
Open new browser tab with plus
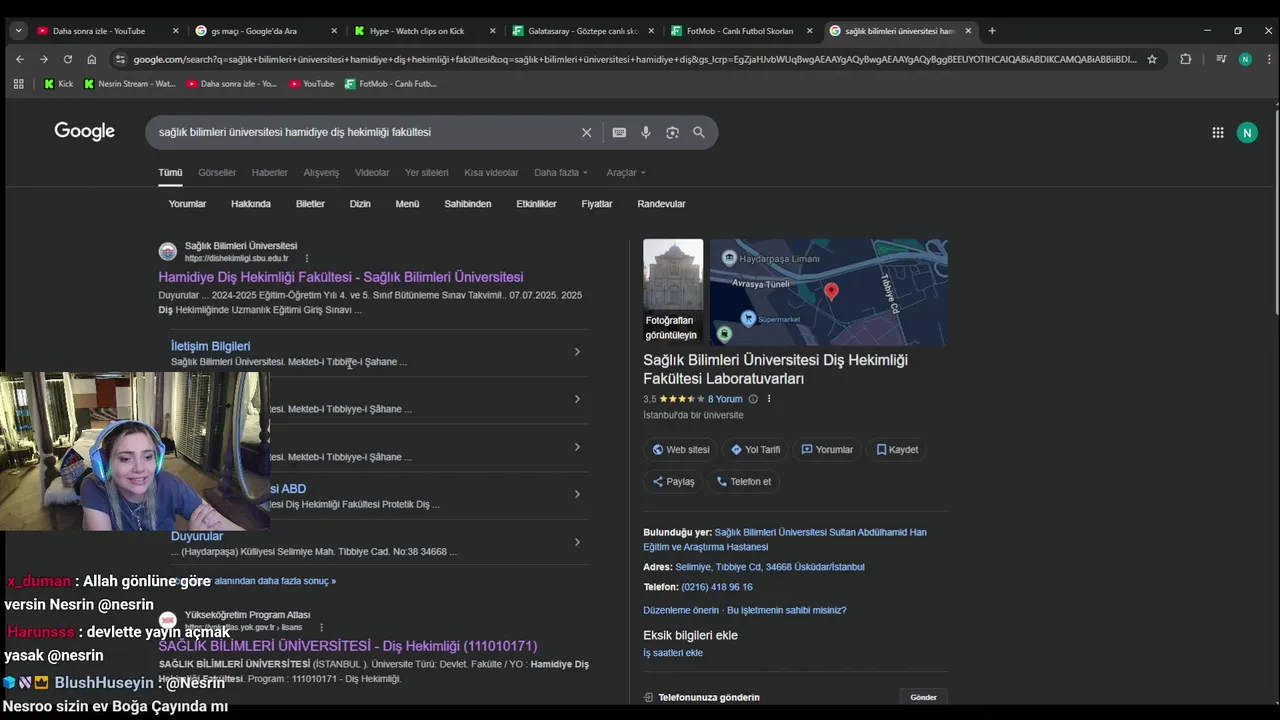pos(992,31)
